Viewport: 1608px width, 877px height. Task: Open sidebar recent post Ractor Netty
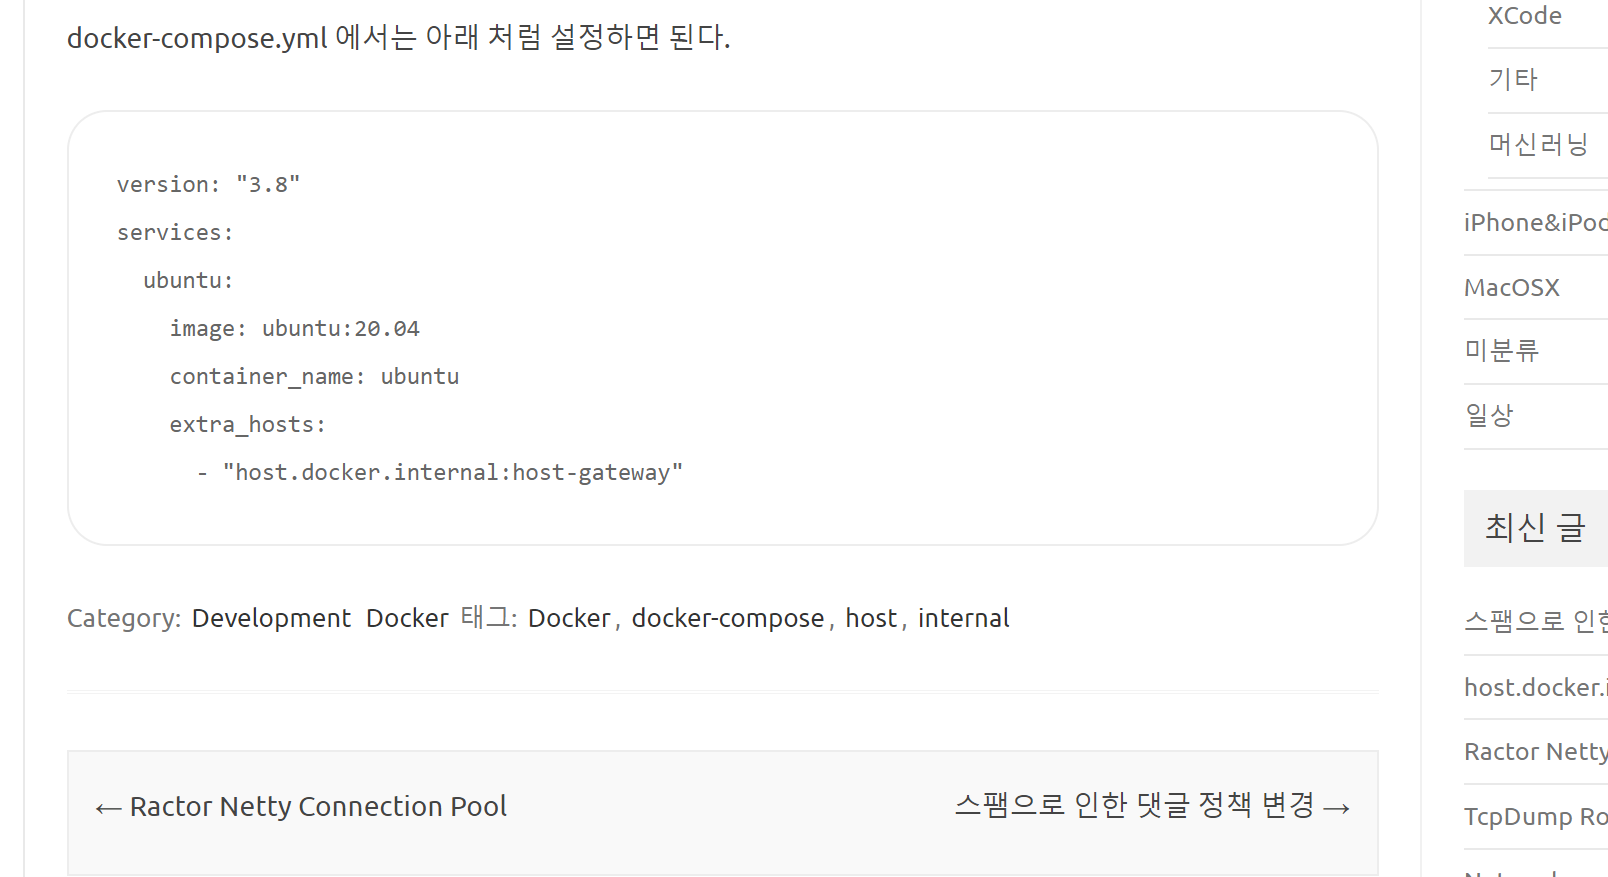click(1535, 752)
